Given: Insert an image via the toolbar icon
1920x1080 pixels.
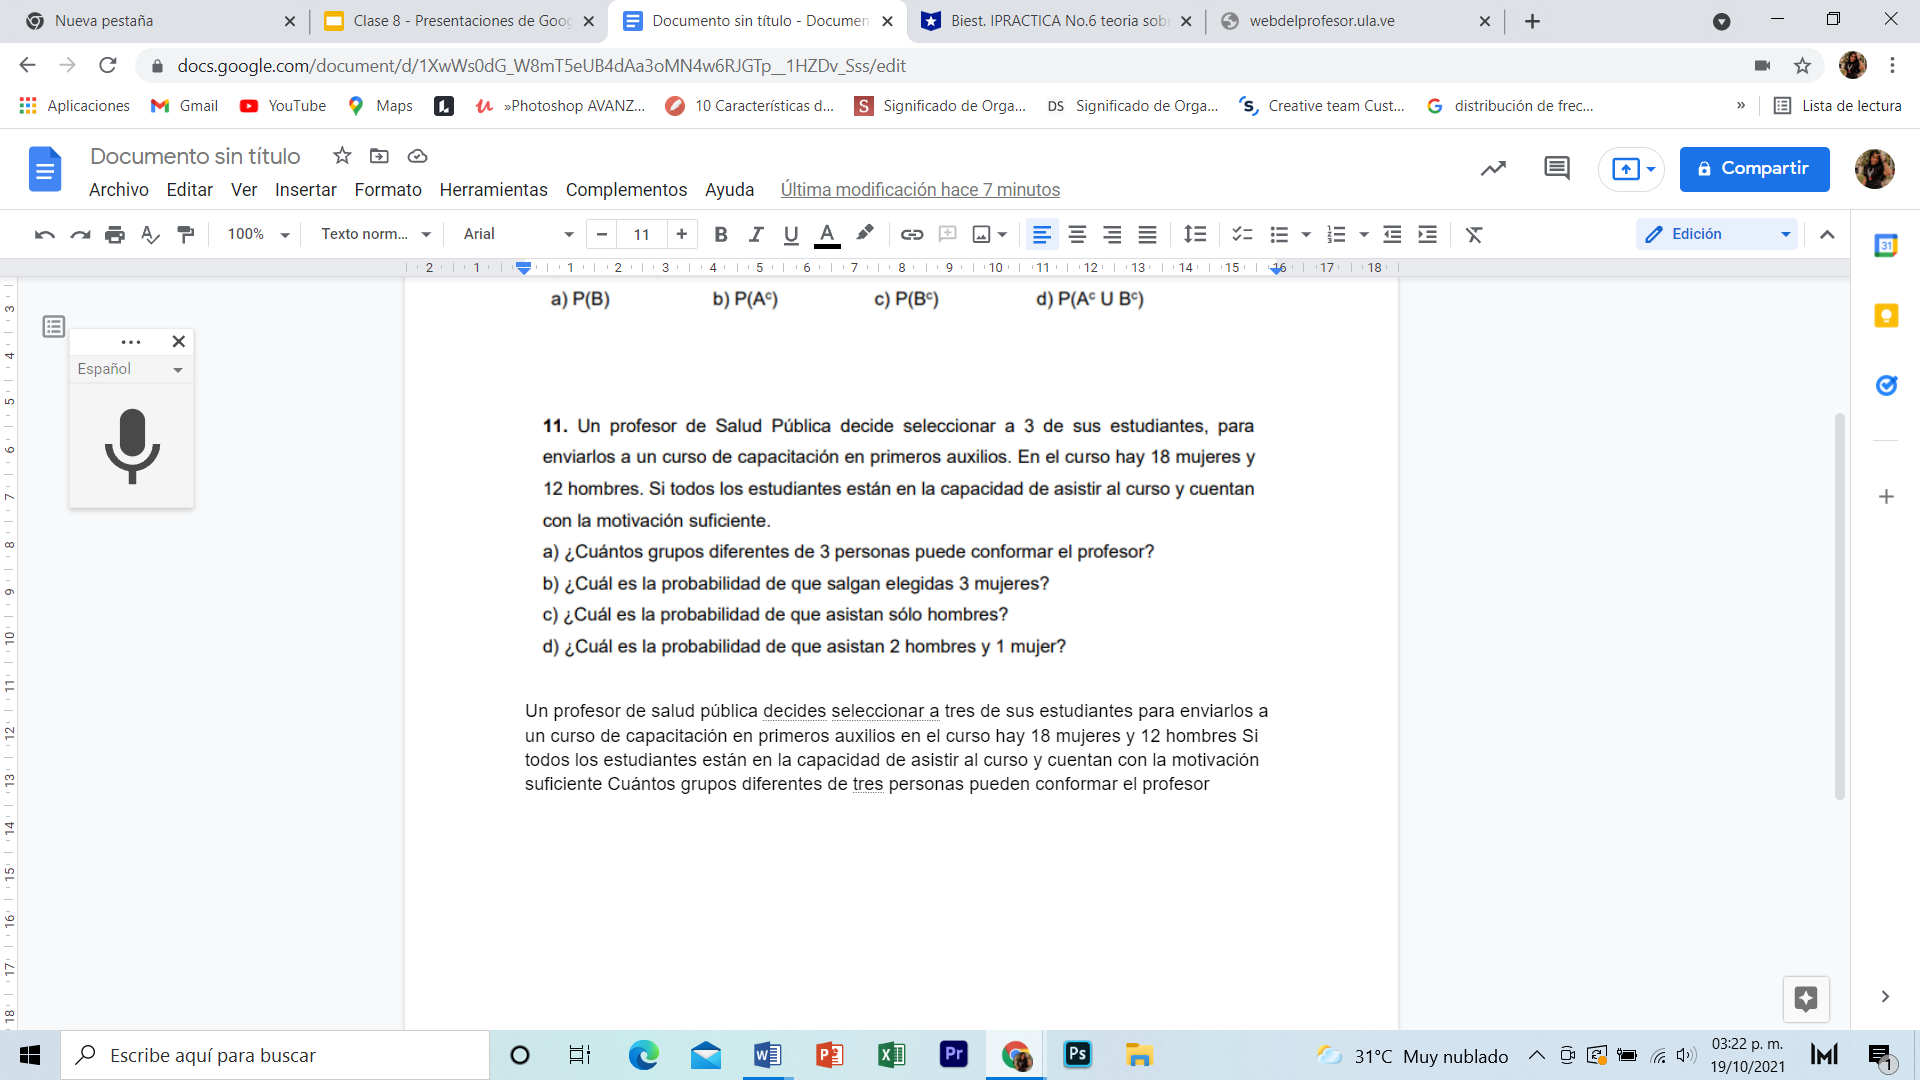Looking at the screenshot, I should click(x=982, y=234).
